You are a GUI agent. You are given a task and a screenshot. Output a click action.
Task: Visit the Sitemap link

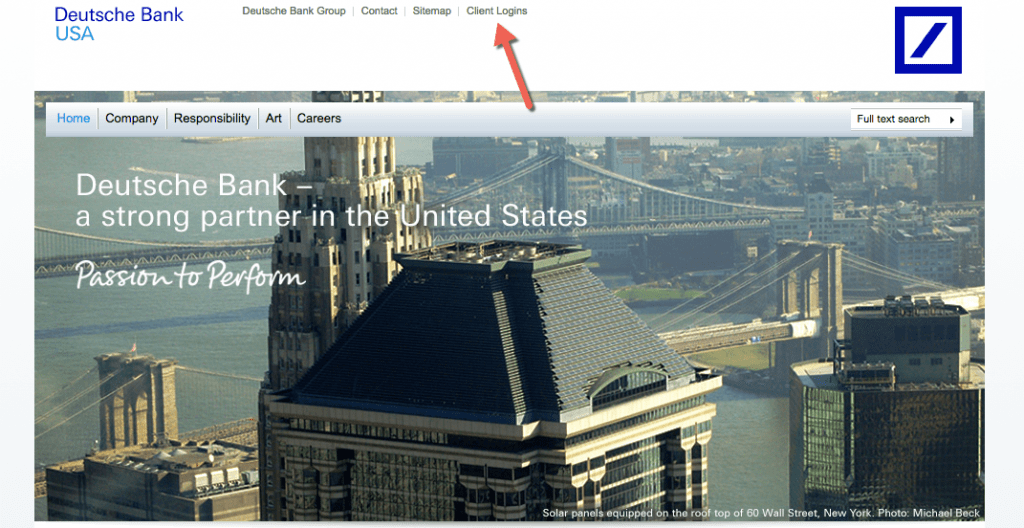[x=432, y=10]
